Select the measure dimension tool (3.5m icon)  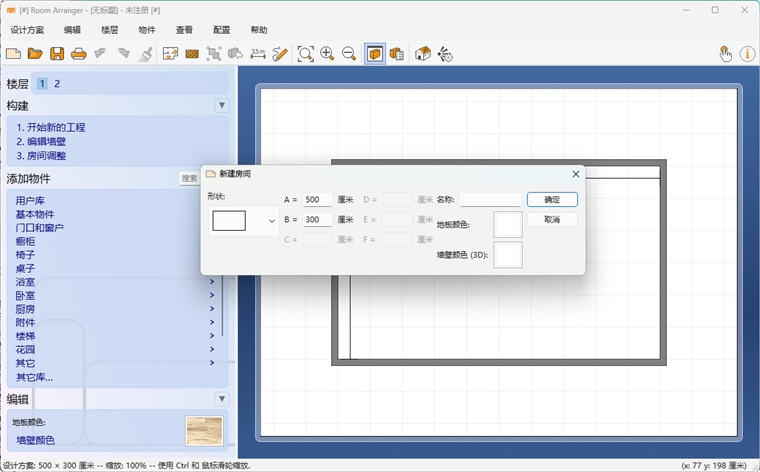point(258,54)
